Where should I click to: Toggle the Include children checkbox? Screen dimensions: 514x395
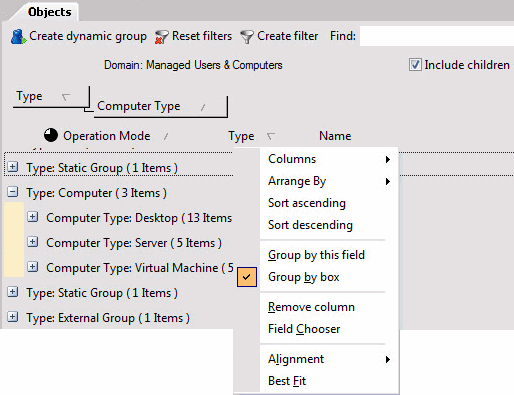click(x=415, y=65)
